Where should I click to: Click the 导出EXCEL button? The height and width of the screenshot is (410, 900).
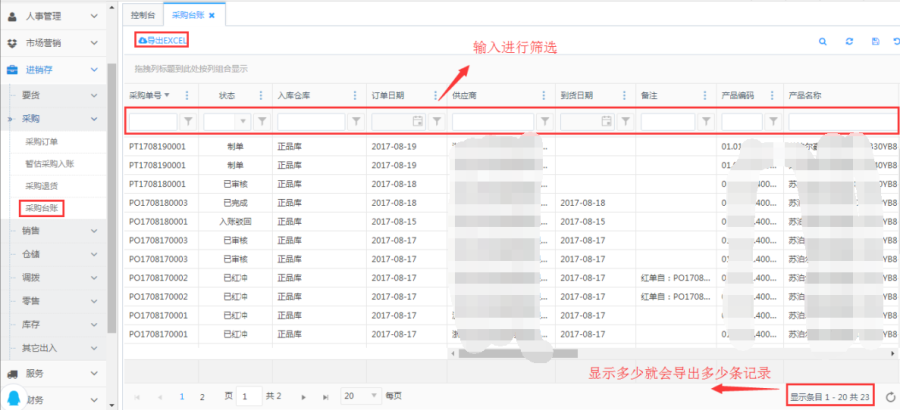coord(161,40)
